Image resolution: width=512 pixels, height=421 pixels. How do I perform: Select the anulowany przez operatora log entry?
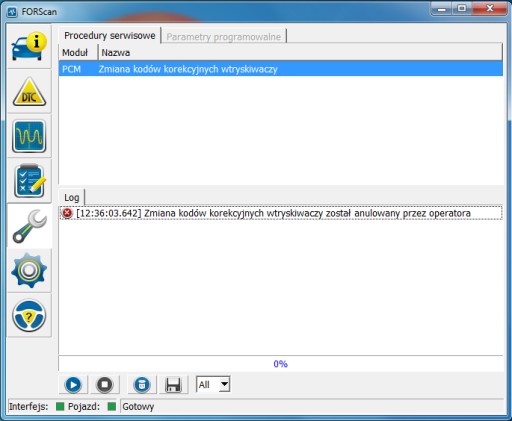281,213
